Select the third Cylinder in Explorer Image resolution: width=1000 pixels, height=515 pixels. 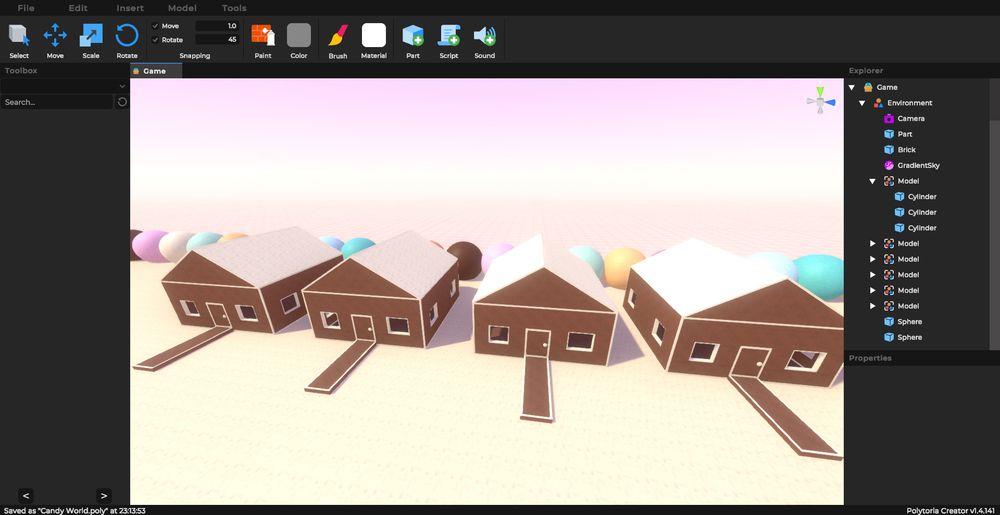pos(922,228)
